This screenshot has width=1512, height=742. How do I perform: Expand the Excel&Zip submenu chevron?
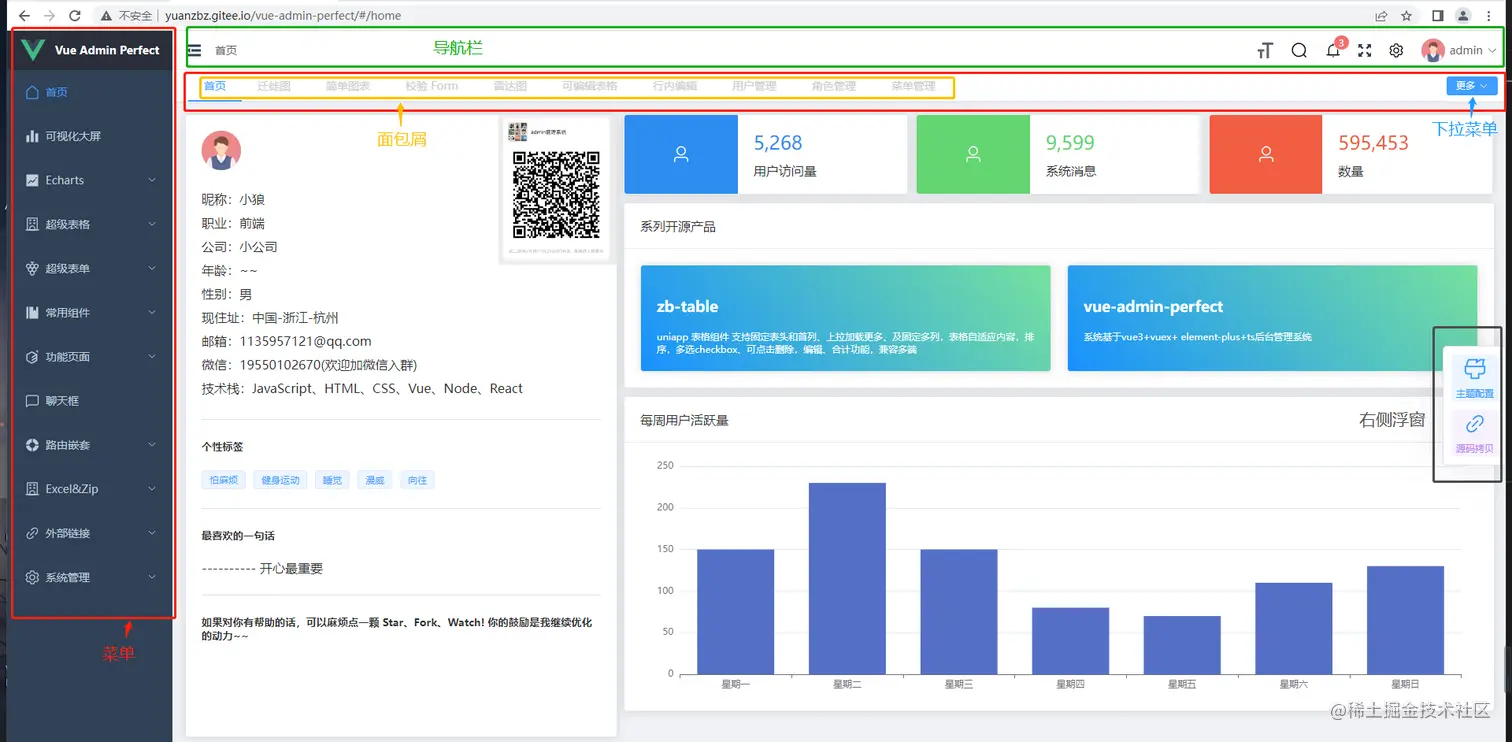[x=152, y=489]
